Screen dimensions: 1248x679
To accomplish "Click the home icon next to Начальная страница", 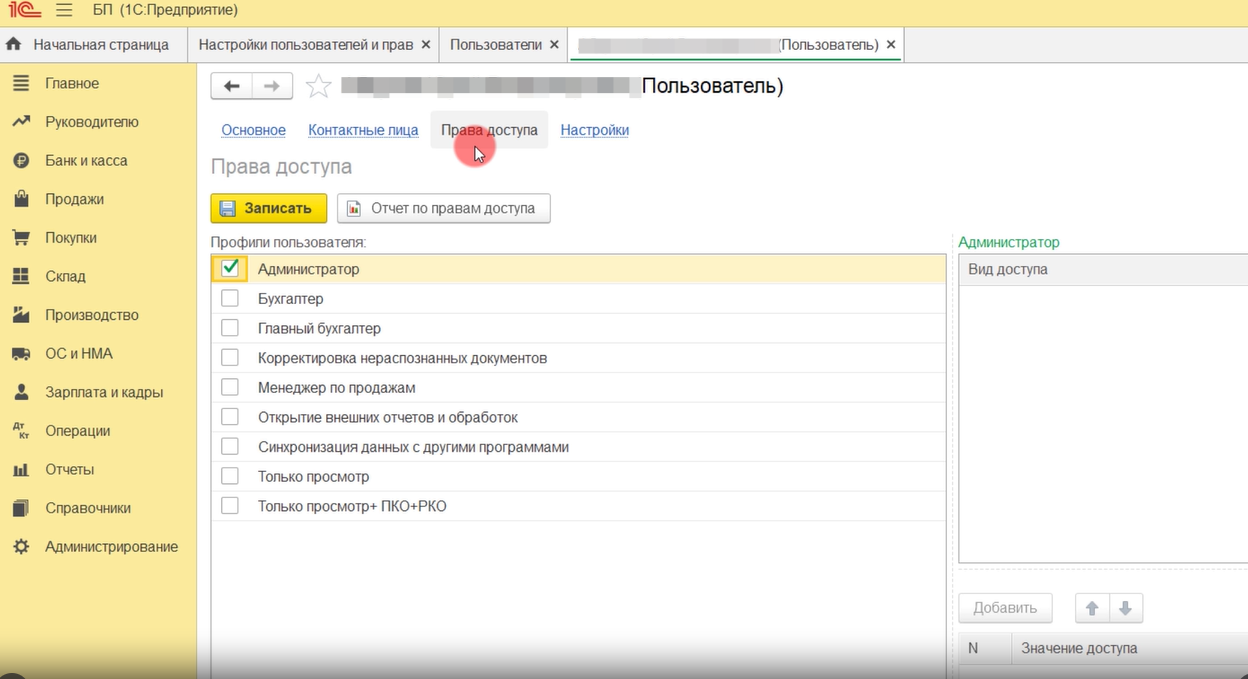I will tap(14, 44).
